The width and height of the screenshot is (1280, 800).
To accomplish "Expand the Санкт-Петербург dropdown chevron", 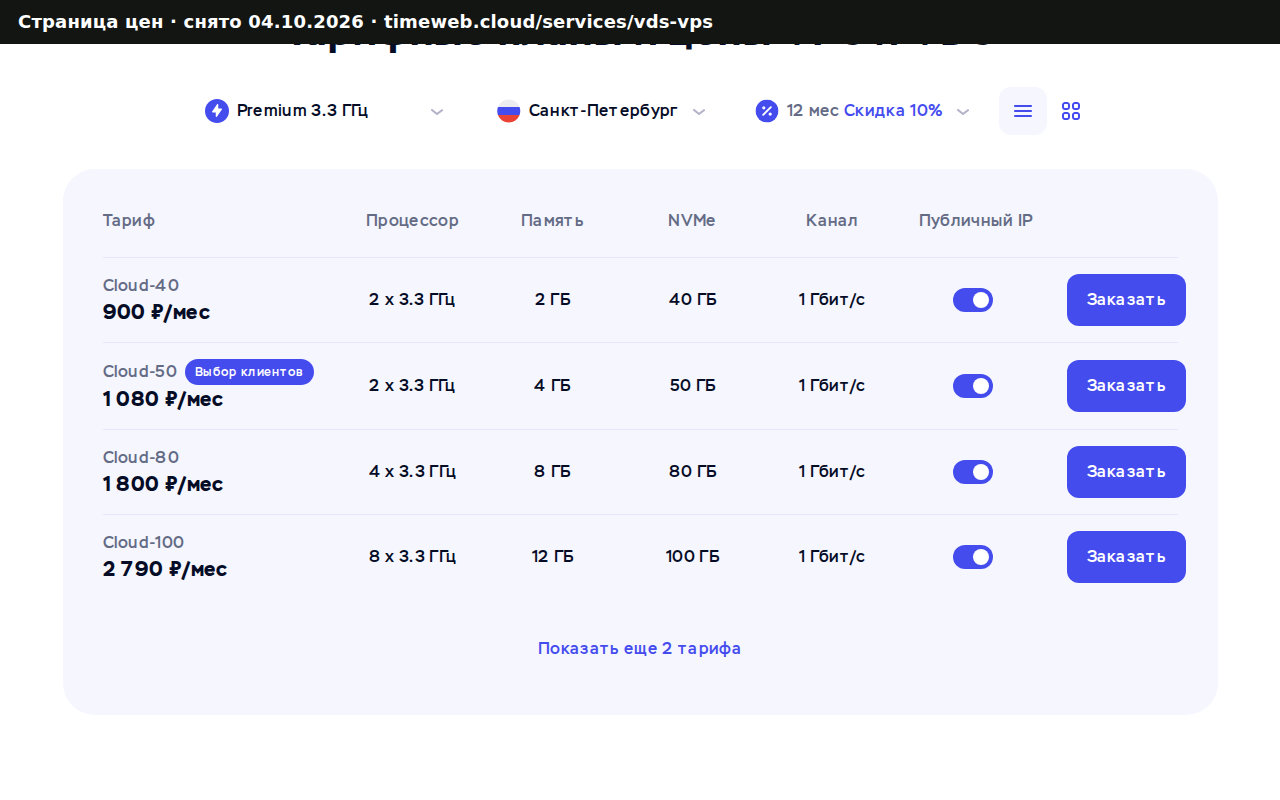I will (x=699, y=112).
